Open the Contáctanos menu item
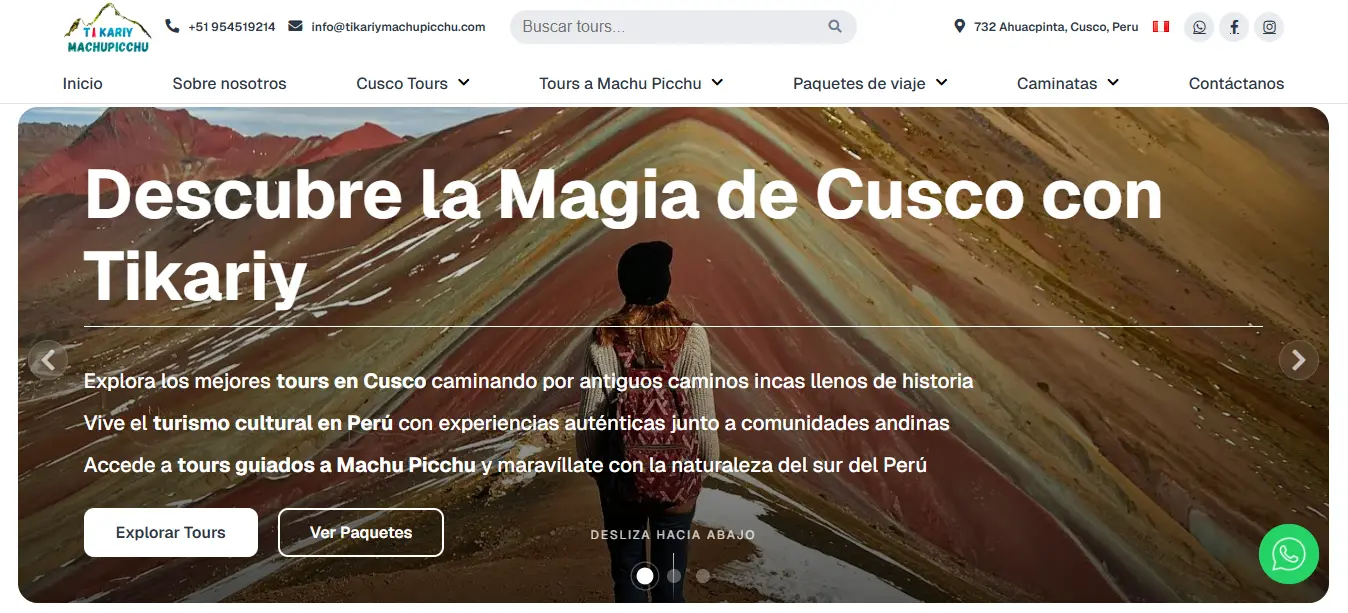The height and width of the screenshot is (613, 1348). pyautogui.click(x=1236, y=83)
